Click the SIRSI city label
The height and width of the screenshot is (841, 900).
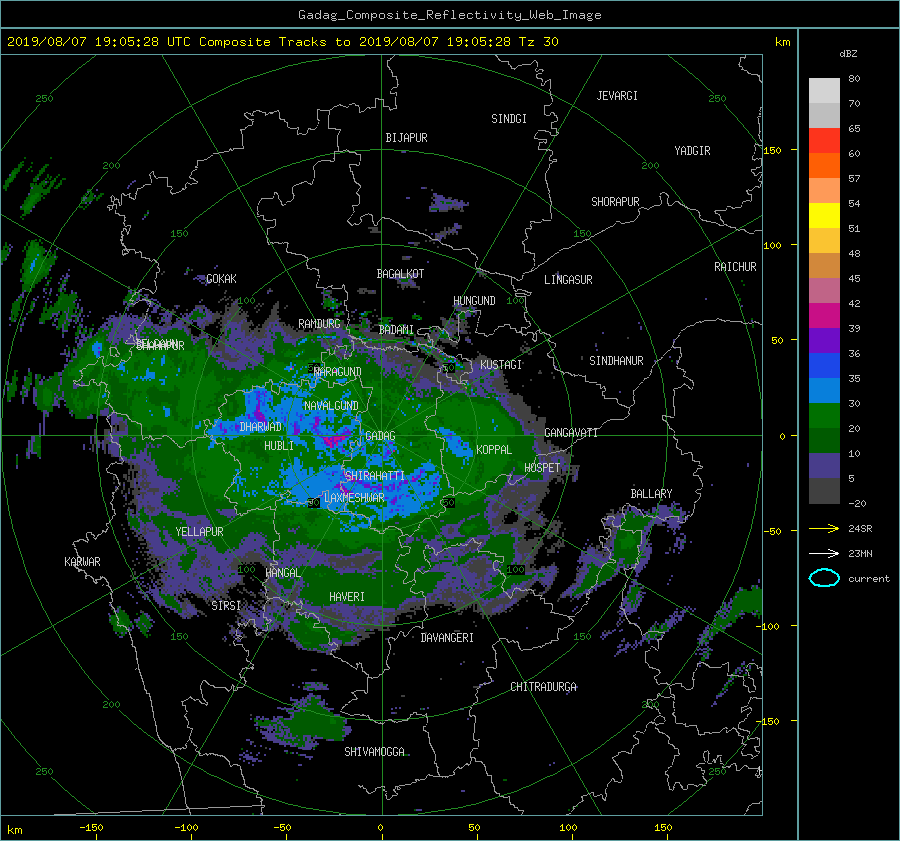226,606
